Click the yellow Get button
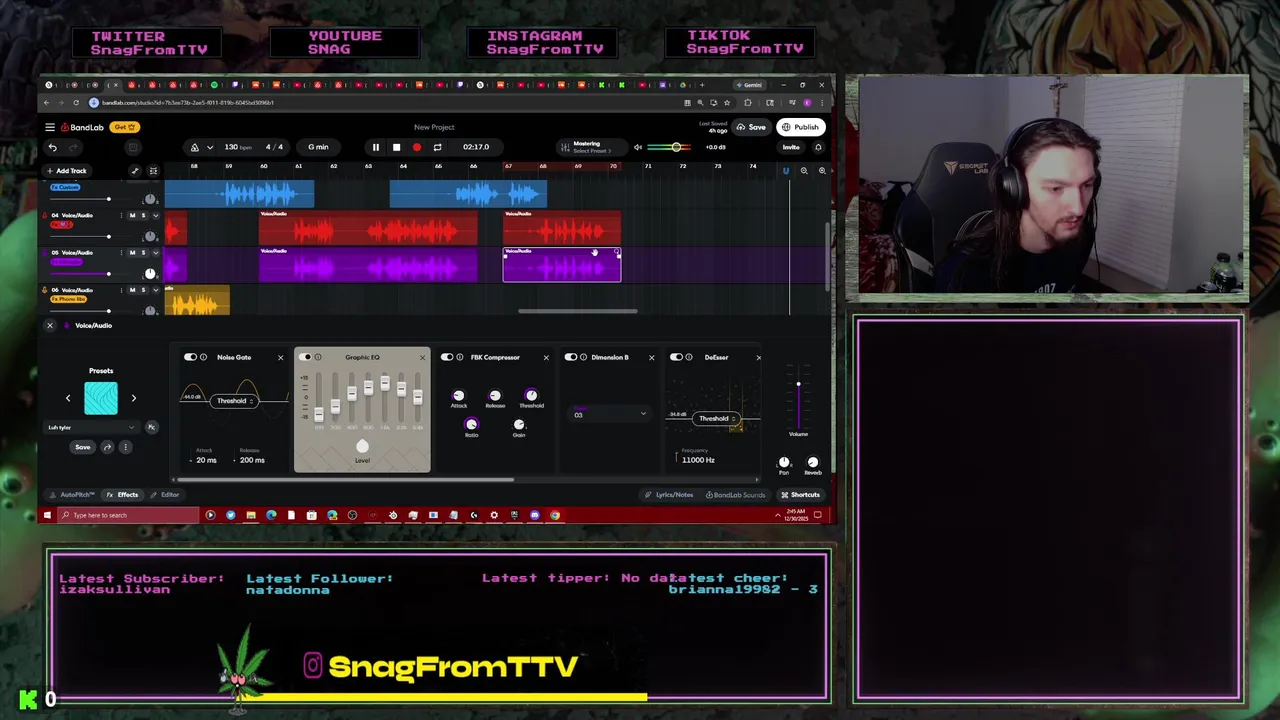Image resolution: width=1280 pixels, height=720 pixels. (125, 127)
